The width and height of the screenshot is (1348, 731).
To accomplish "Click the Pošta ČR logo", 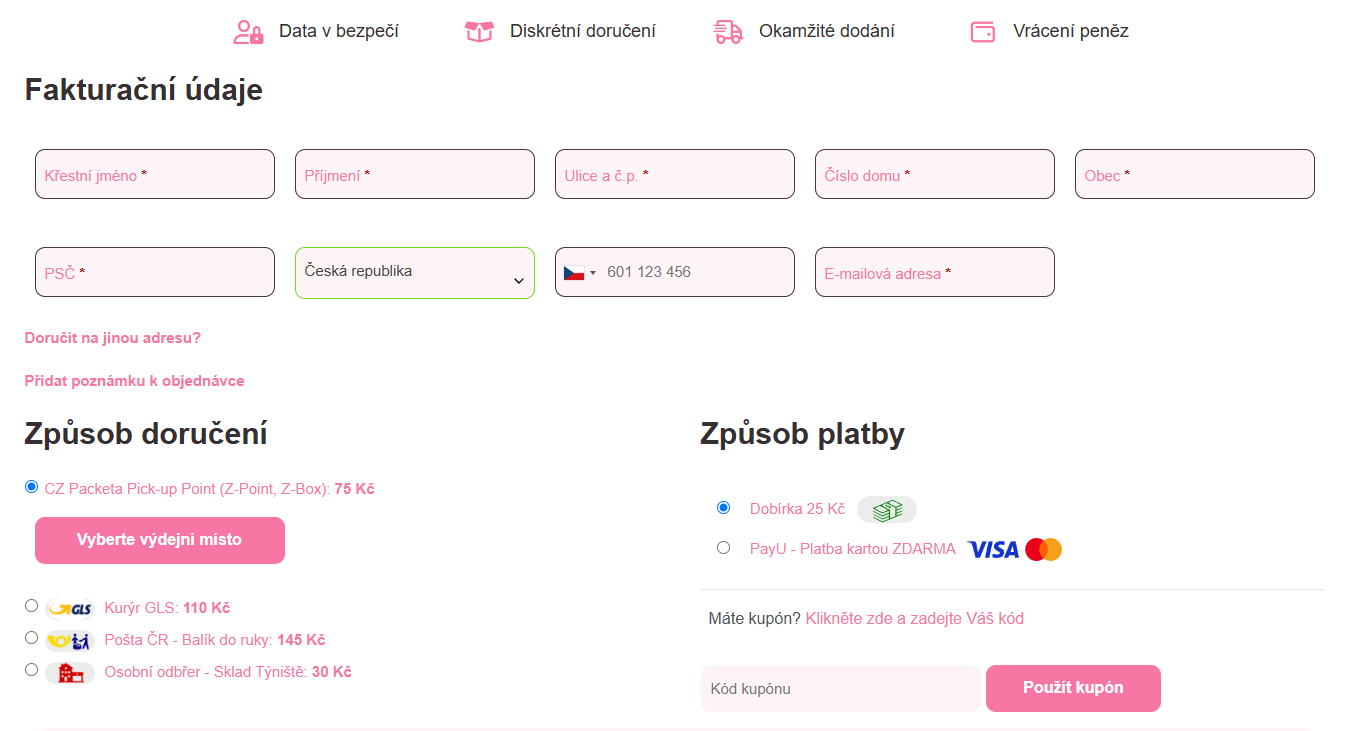I will (x=69, y=639).
